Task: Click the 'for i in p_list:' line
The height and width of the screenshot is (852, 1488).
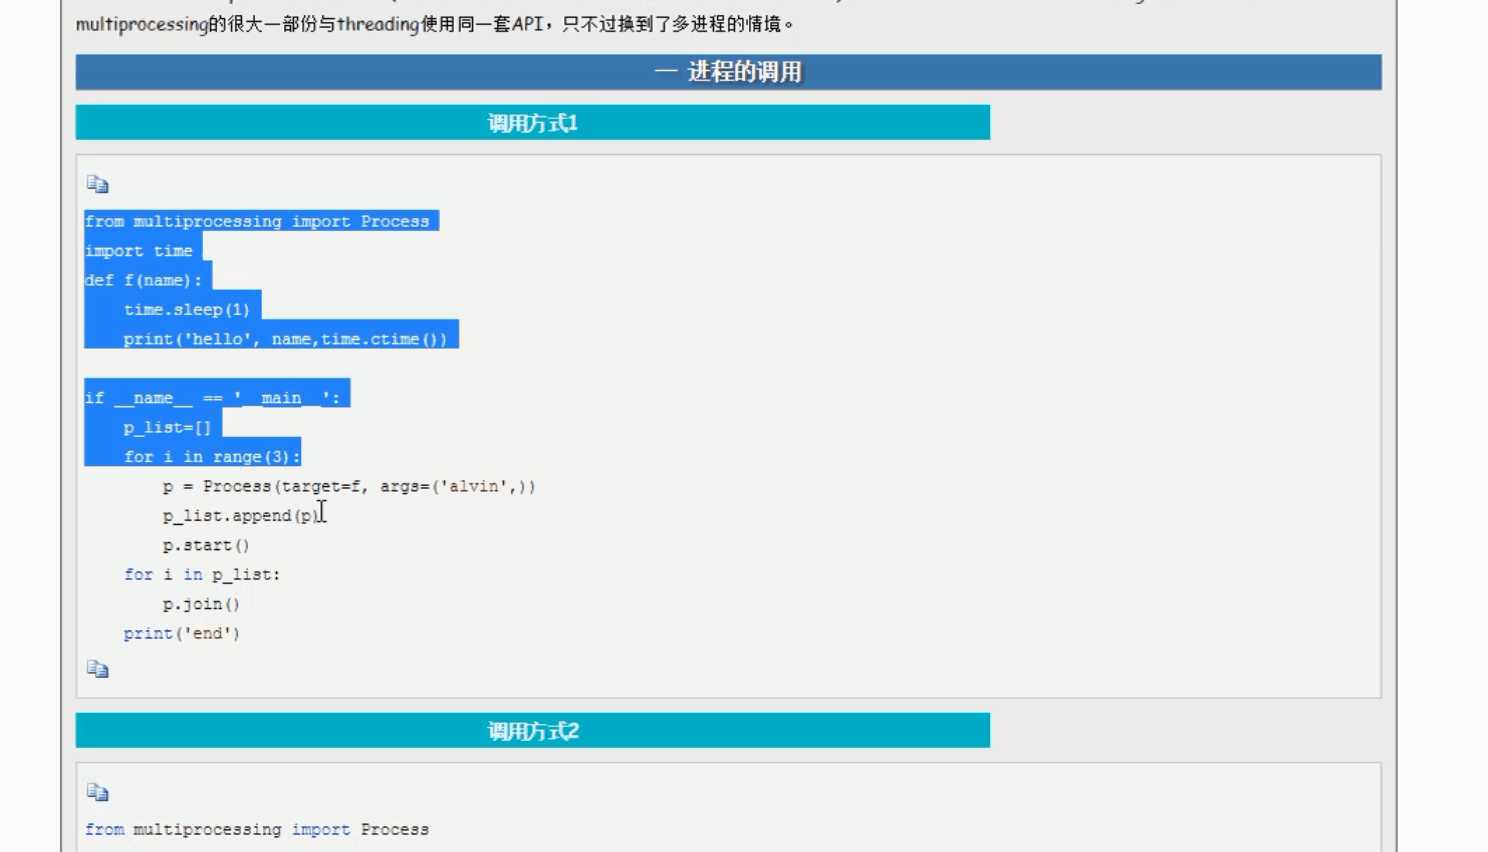Action: pyautogui.click(x=202, y=575)
